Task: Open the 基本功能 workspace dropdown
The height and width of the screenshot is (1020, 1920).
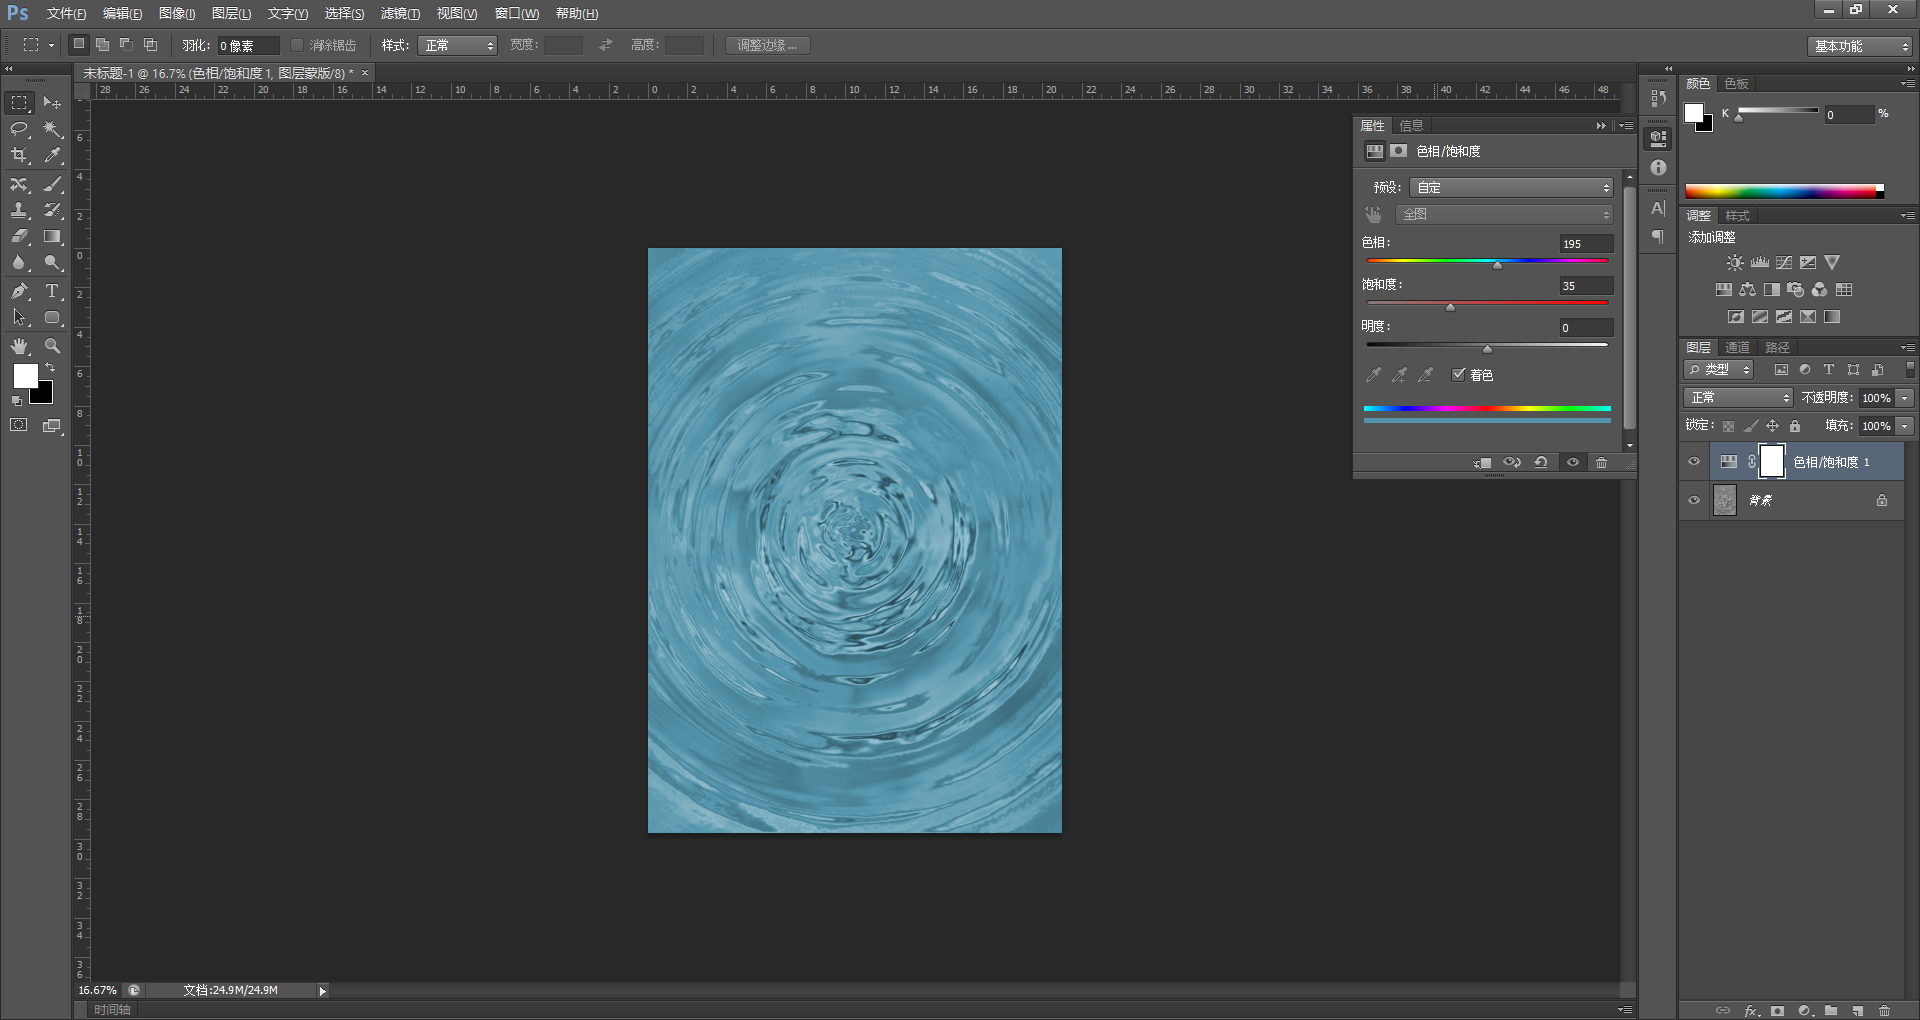Action: pos(1860,46)
